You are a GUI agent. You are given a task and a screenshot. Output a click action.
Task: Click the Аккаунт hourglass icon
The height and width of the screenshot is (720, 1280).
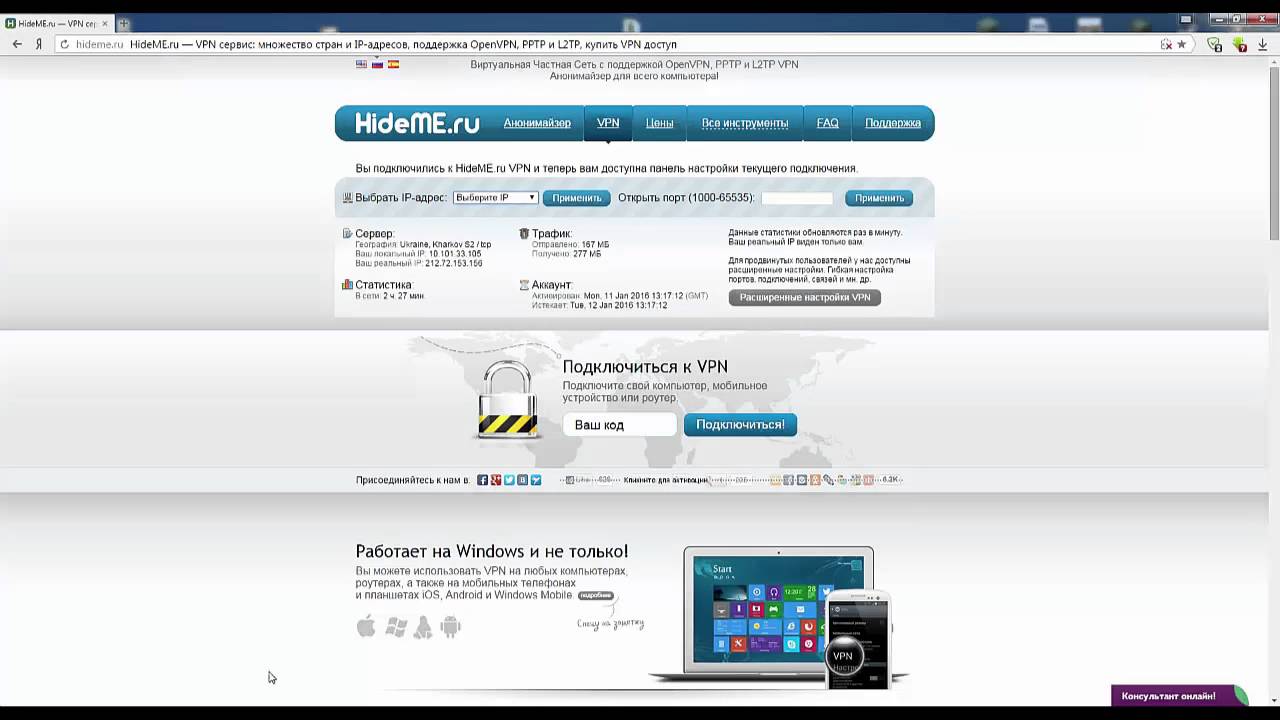click(524, 285)
